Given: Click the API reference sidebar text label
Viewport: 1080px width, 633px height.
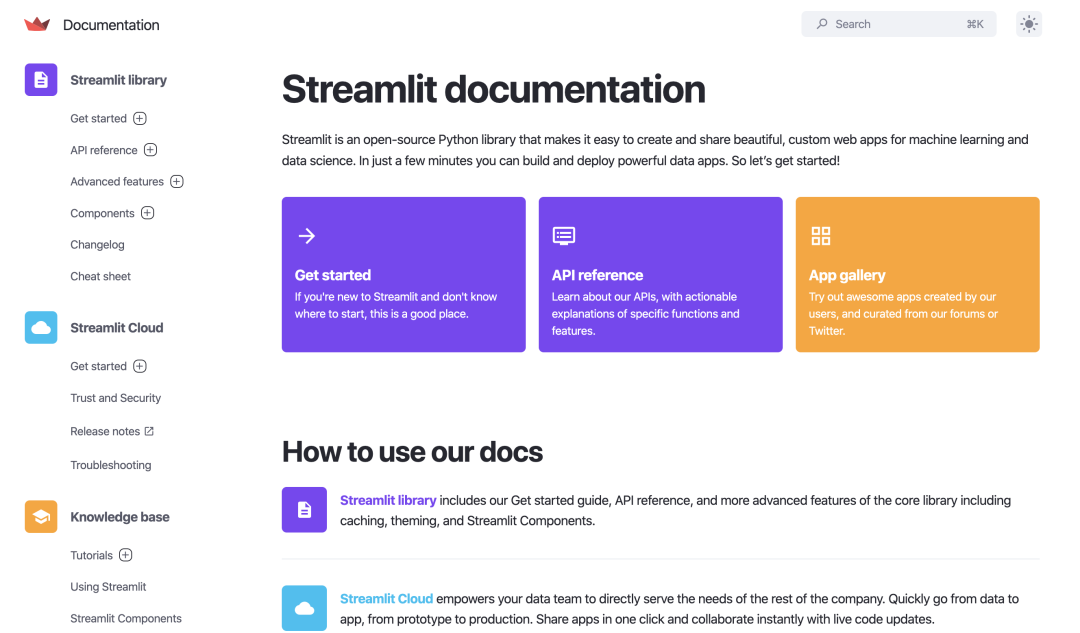Looking at the screenshot, I should (104, 150).
